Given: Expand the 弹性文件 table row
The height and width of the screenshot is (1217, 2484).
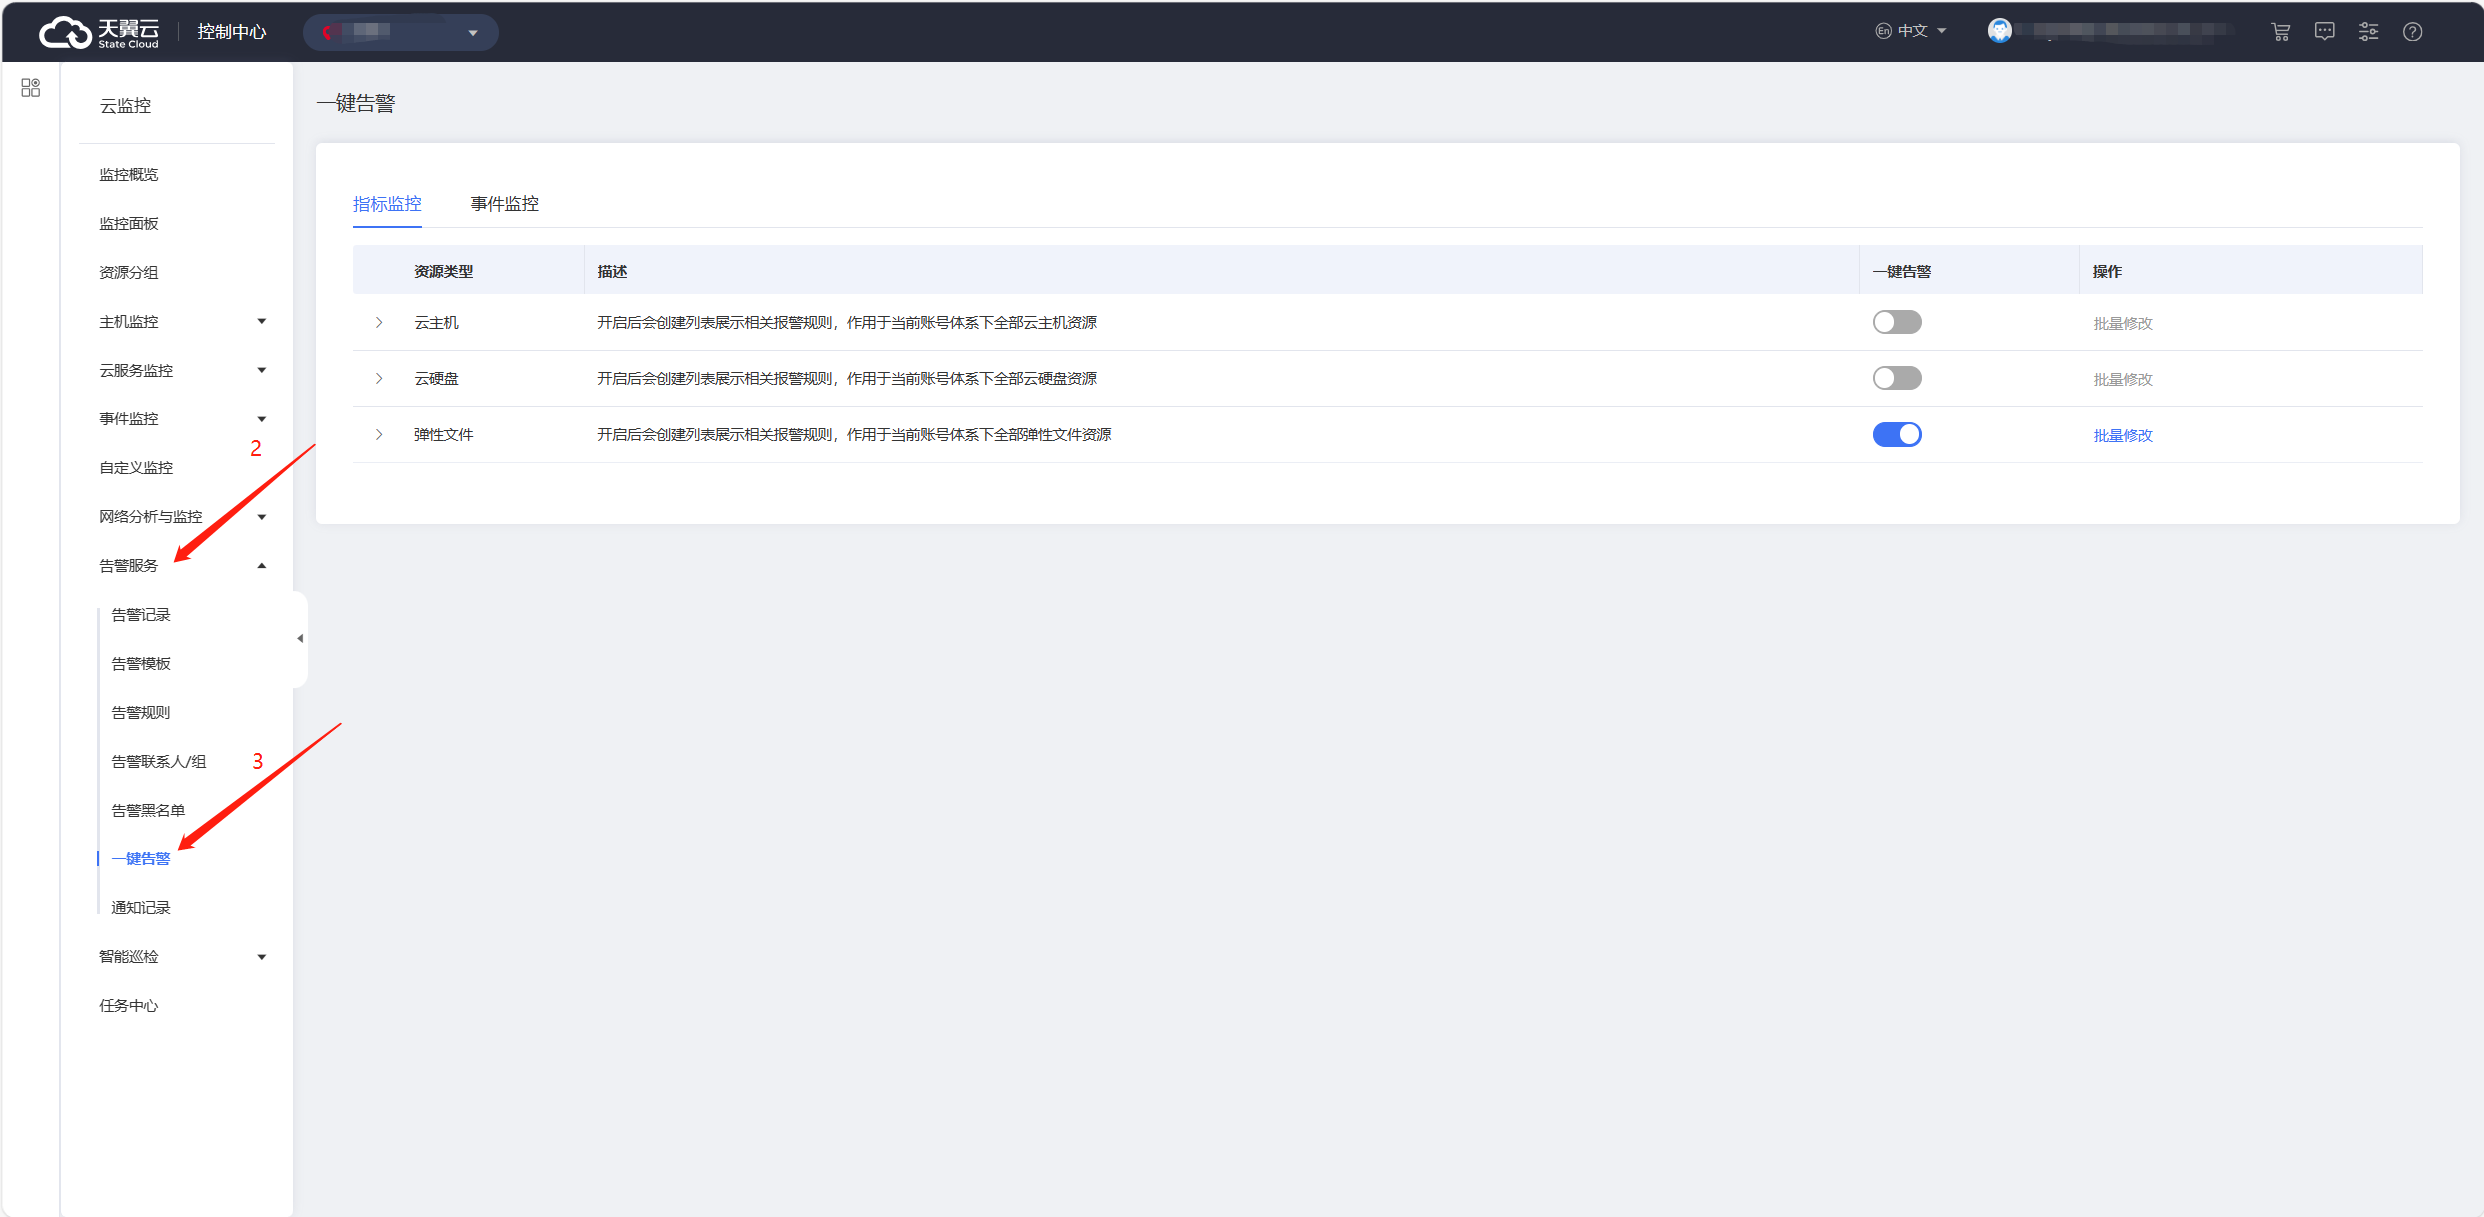Looking at the screenshot, I should (379, 434).
